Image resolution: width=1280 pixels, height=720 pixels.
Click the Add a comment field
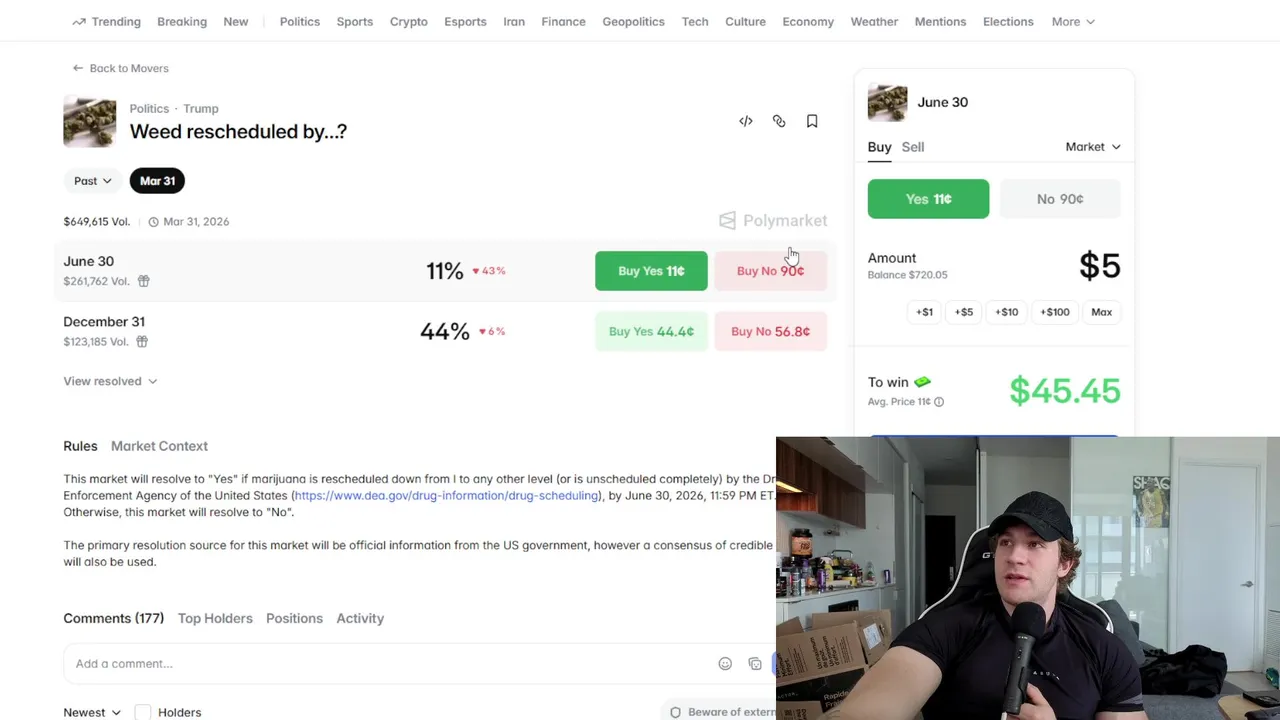[390, 664]
